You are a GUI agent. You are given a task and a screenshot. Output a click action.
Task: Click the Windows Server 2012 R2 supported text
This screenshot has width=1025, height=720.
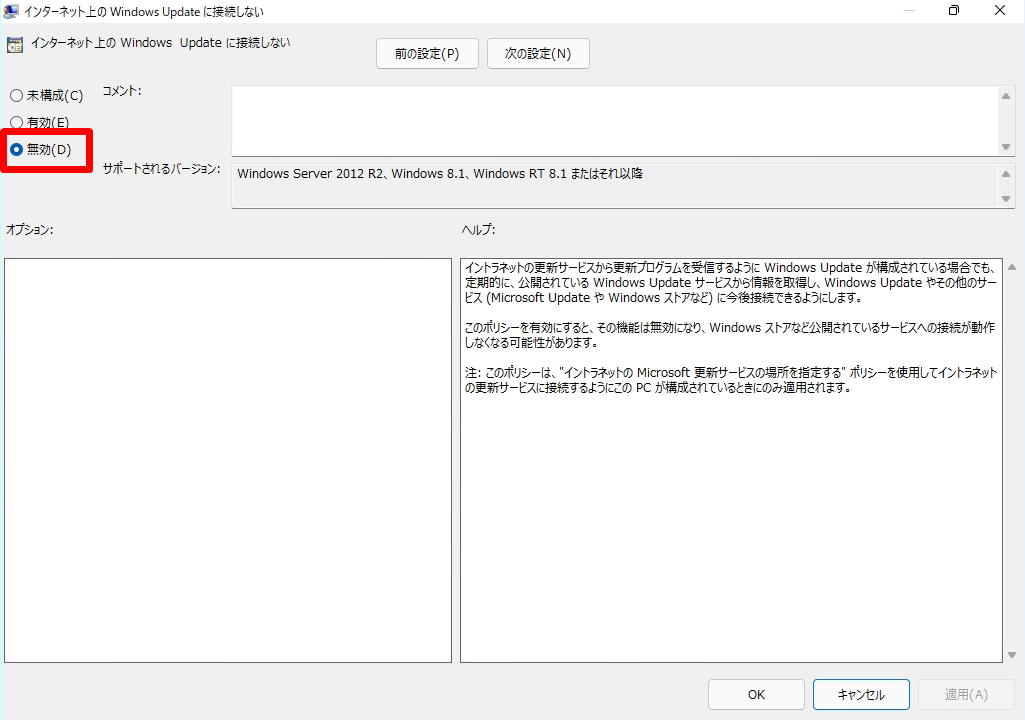tap(440, 173)
